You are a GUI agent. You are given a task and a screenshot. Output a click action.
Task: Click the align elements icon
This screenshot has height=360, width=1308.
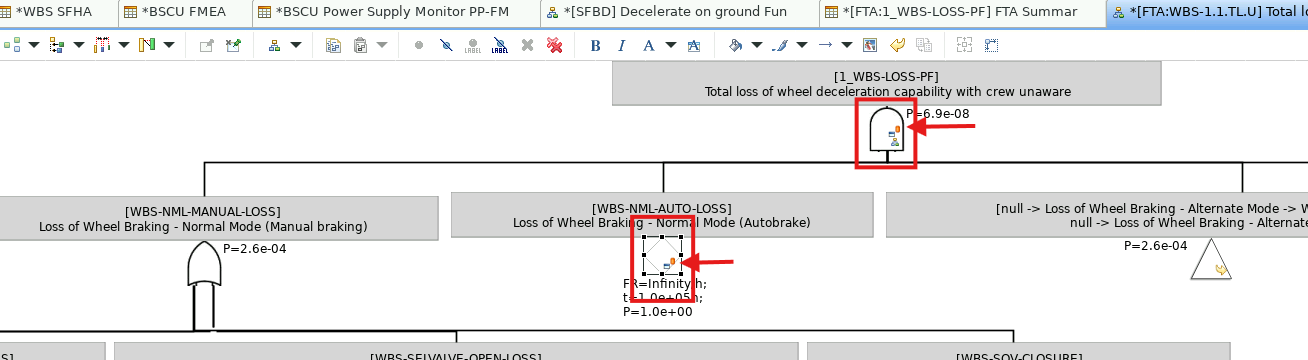pyautogui.click(x=147, y=45)
